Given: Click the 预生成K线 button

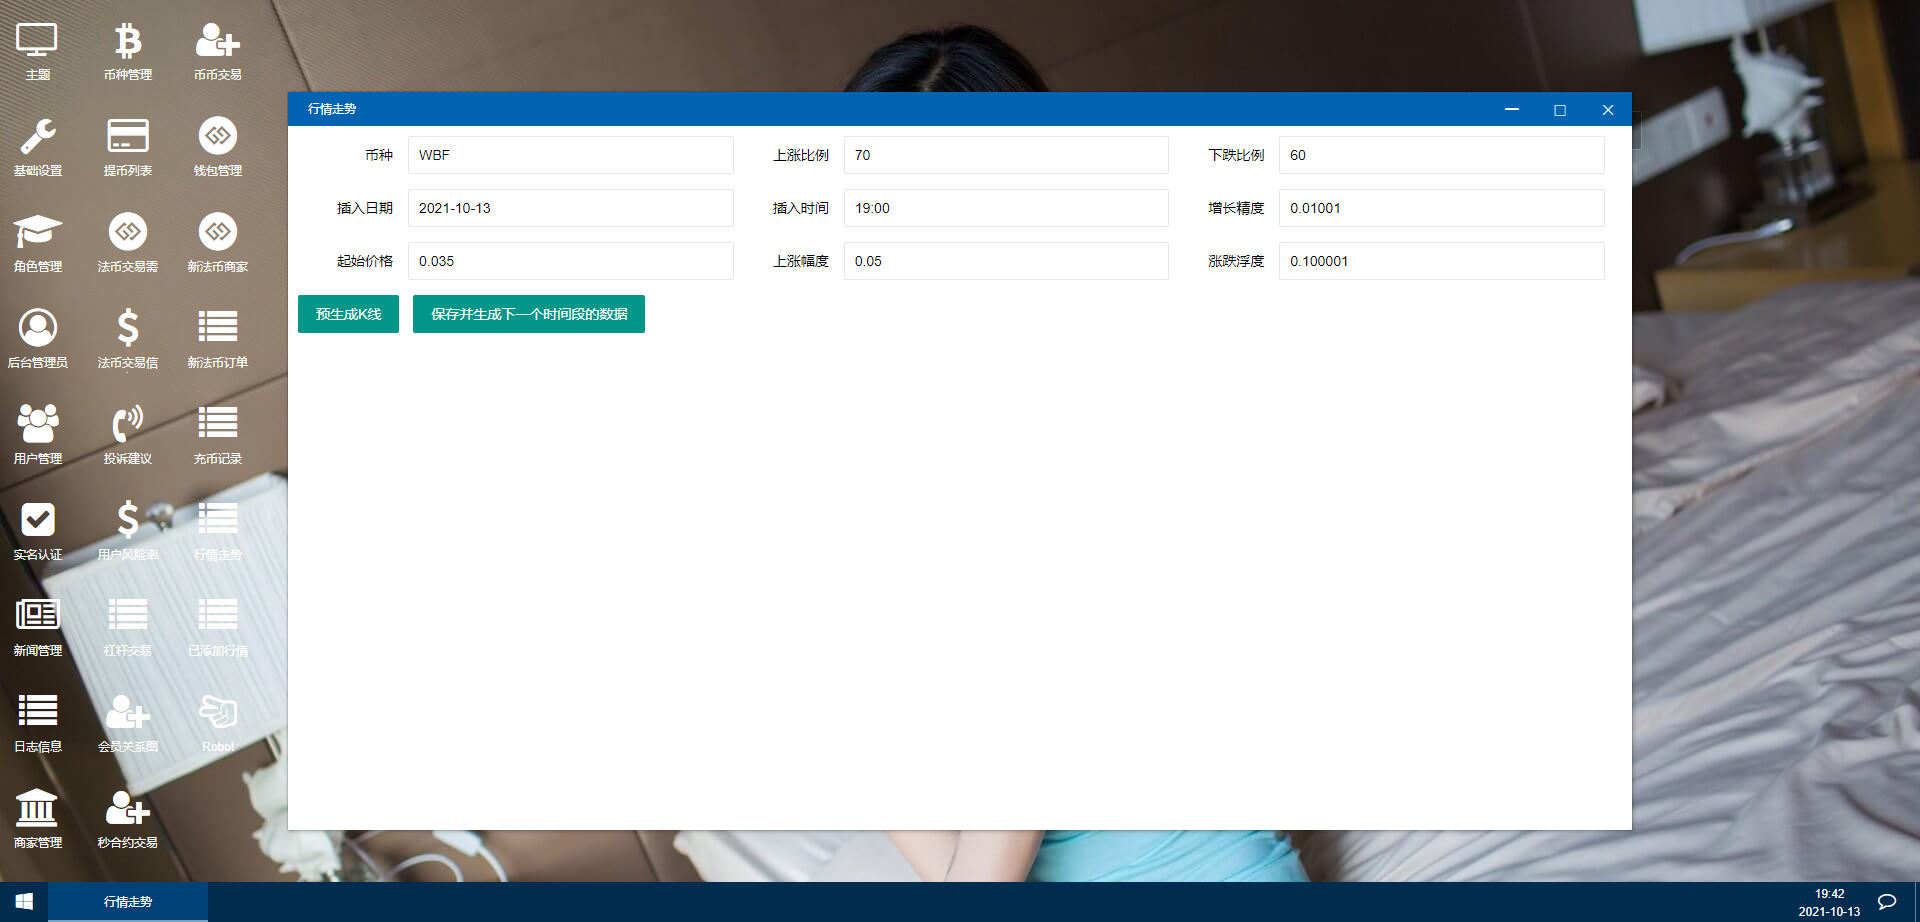Looking at the screenshot, I should (x=348, y=314).
